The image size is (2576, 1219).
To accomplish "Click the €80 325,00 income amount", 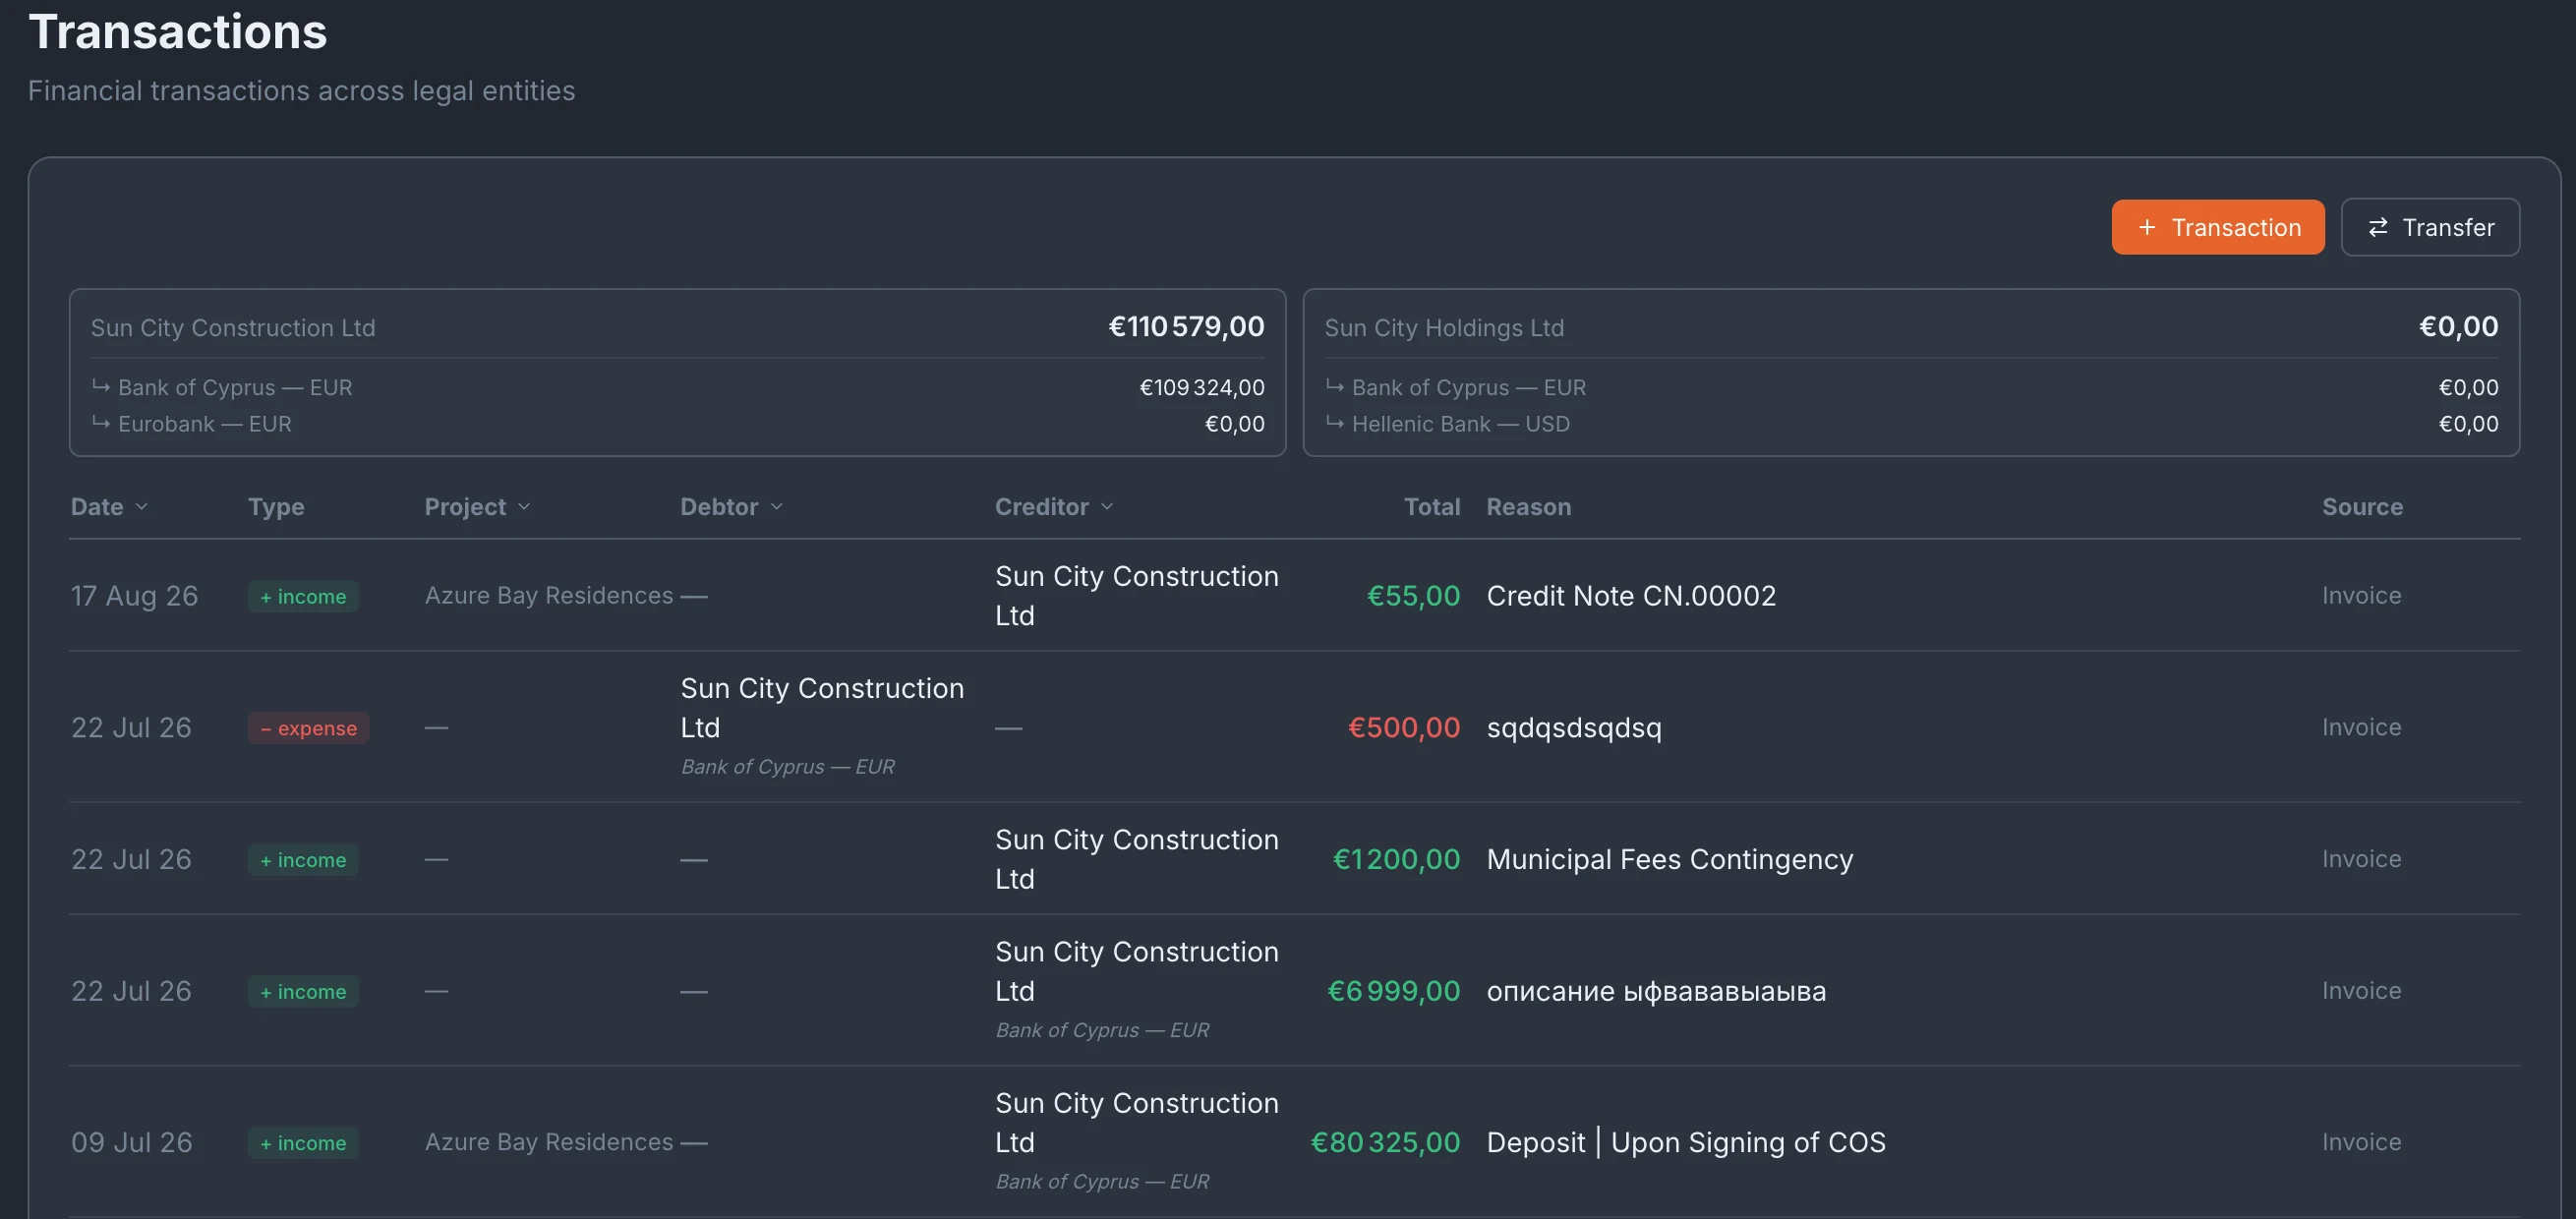I will point(1385,1142).
